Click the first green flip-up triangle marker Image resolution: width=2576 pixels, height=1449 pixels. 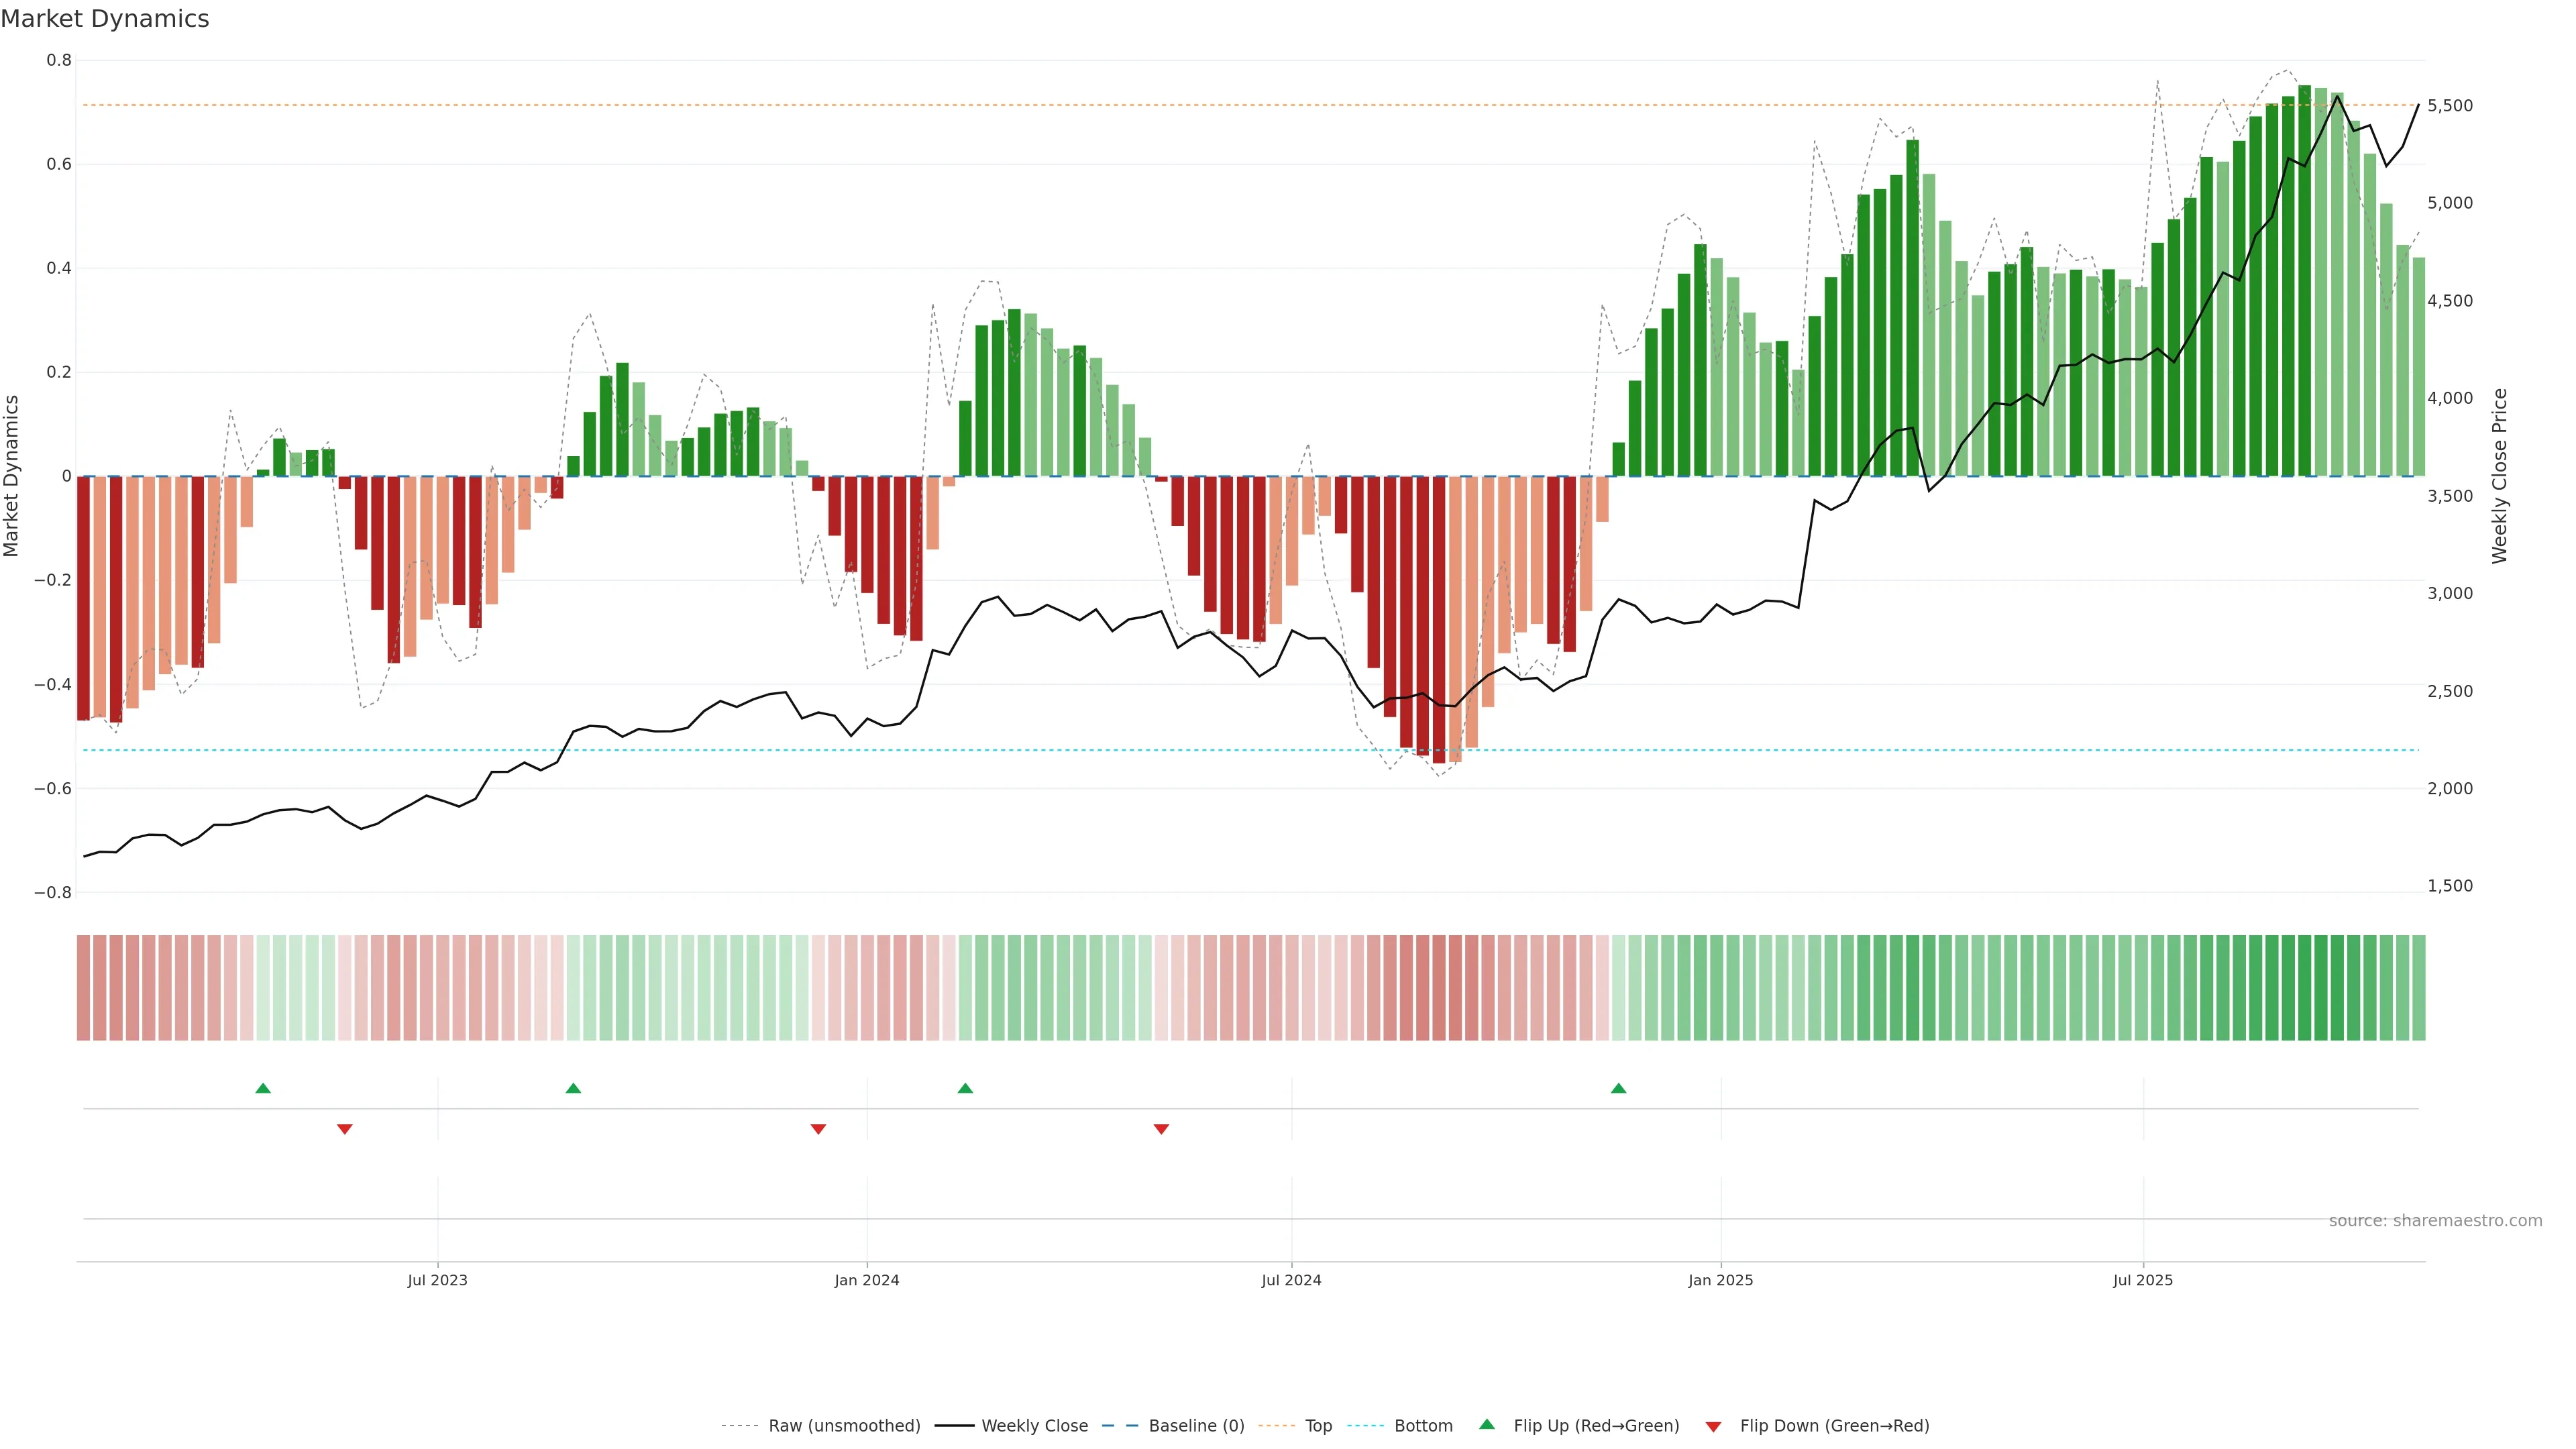263,1088
